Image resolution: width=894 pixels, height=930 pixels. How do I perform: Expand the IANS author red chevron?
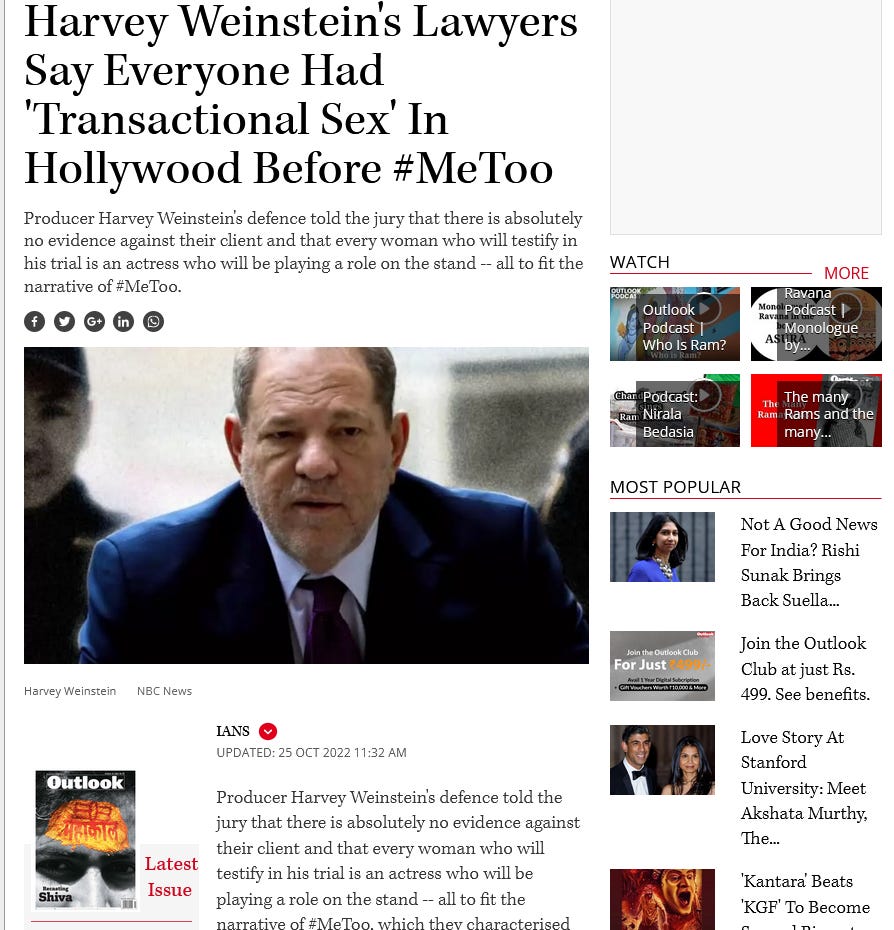[x=268, y=731]
